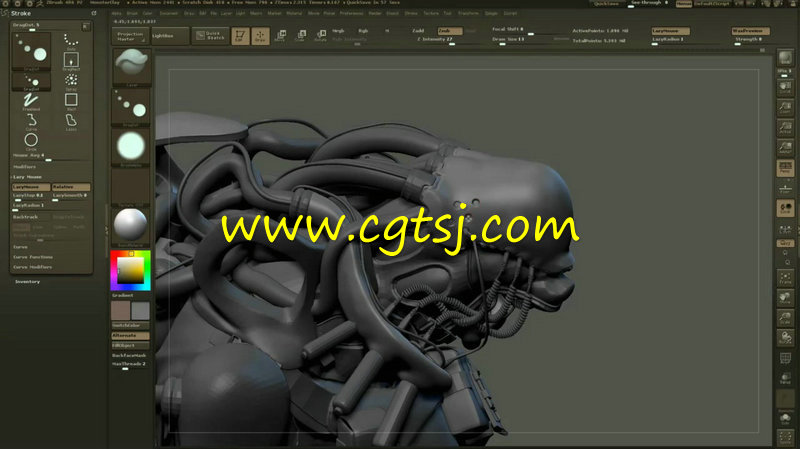
Task: Adjust the MaxThreads slider
Action: pos(130,365)
